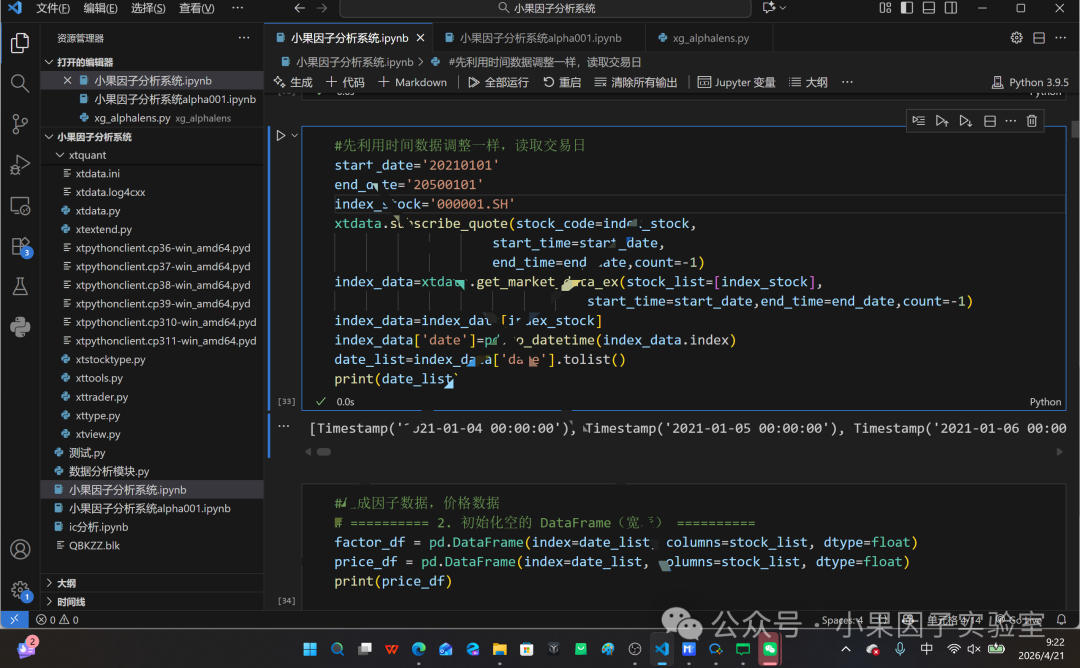Toggle the 中 input method indicator

pyautogui.click(x=926, y=649)
